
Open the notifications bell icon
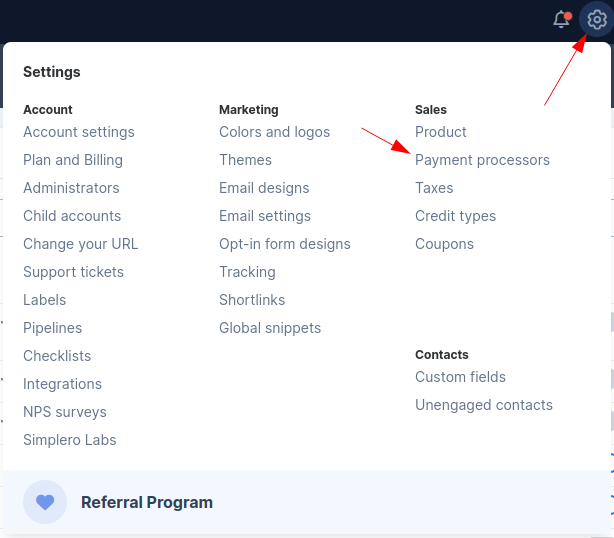(561, 19)
